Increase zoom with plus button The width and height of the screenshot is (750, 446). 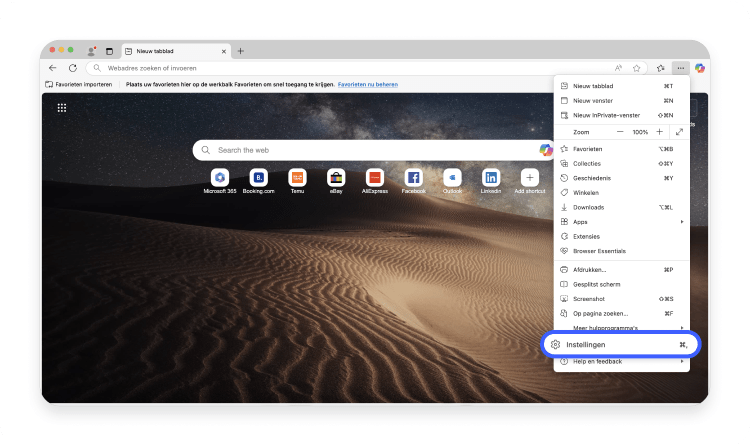660,132
